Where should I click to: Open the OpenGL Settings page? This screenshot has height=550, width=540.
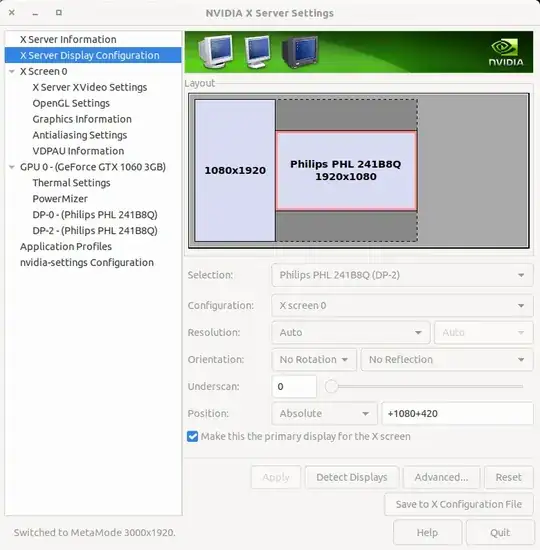71,103
